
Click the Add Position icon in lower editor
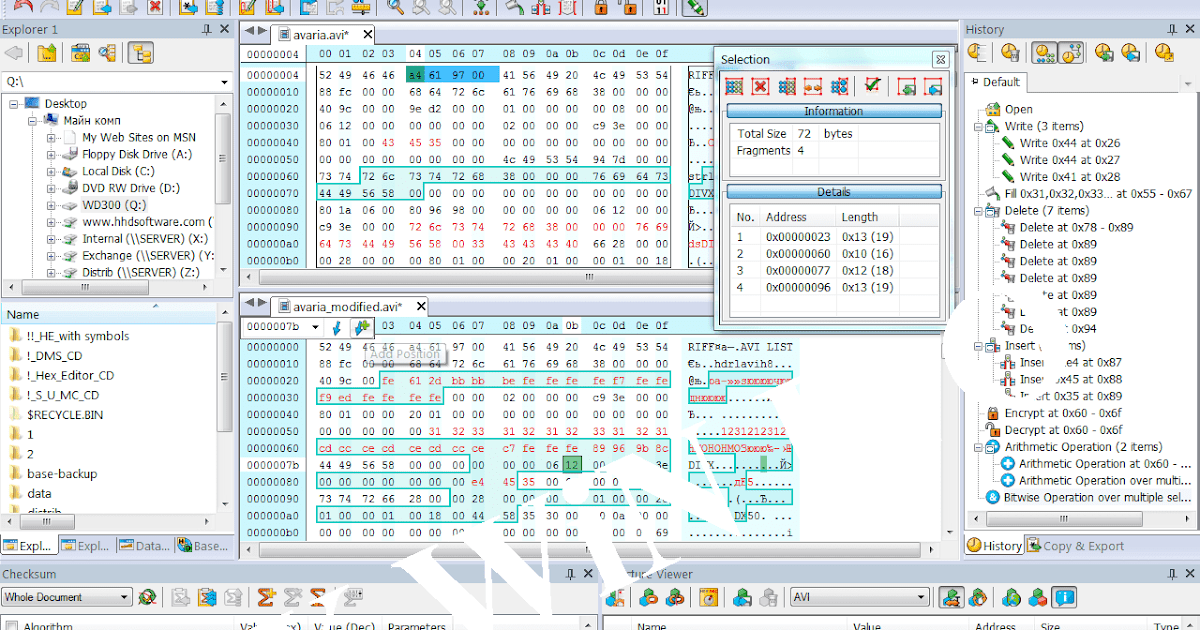tap(362, 326)
